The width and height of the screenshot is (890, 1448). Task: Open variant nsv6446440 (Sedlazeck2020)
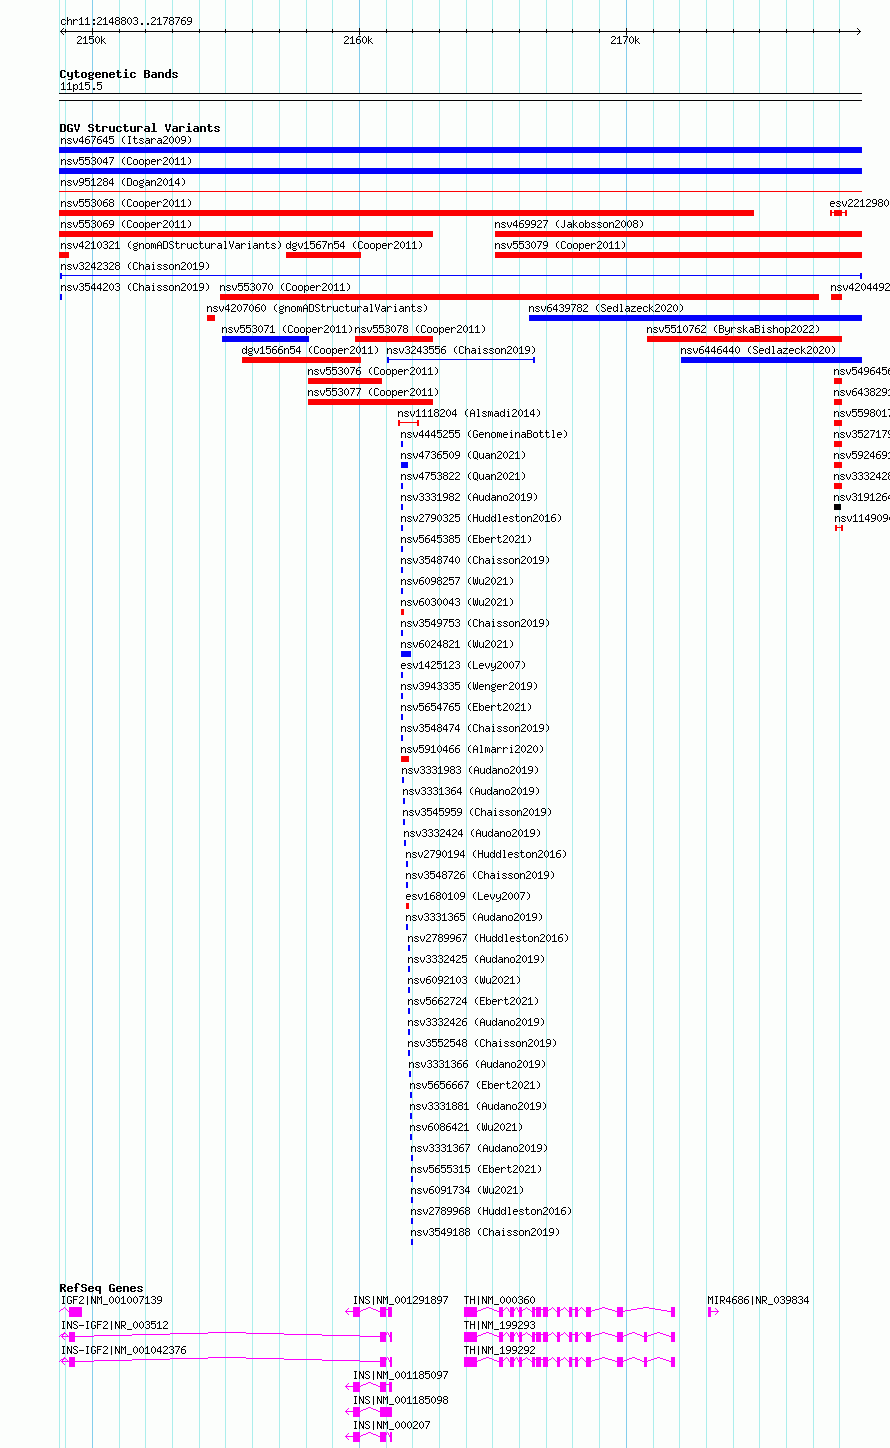(771, 360)
